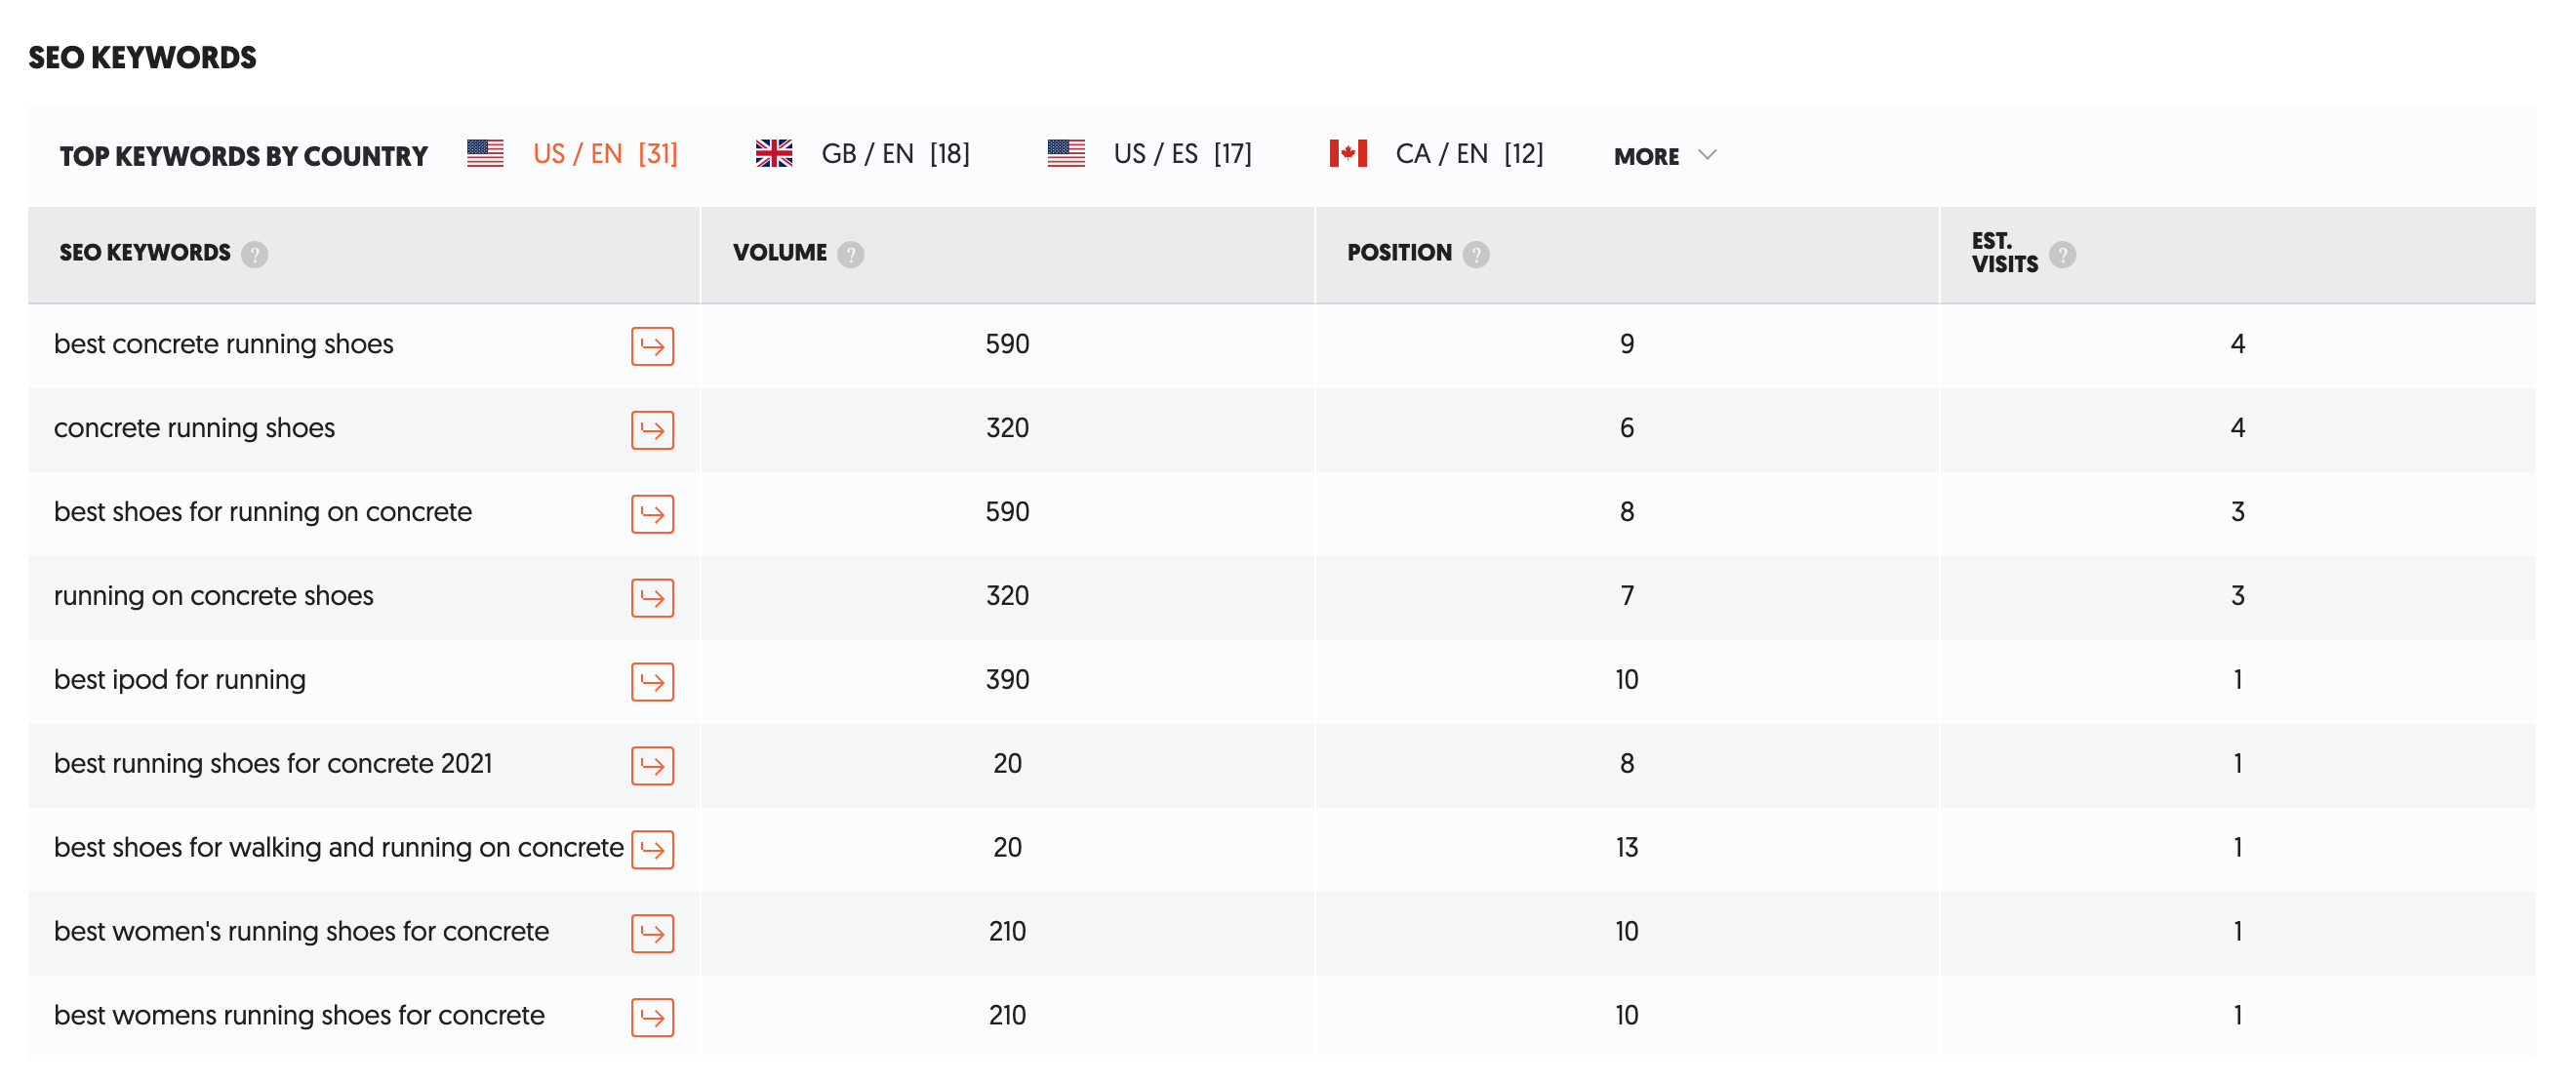
Task: Click keyword 'best concrete running shoes'
Action: [x=223, y=344]
